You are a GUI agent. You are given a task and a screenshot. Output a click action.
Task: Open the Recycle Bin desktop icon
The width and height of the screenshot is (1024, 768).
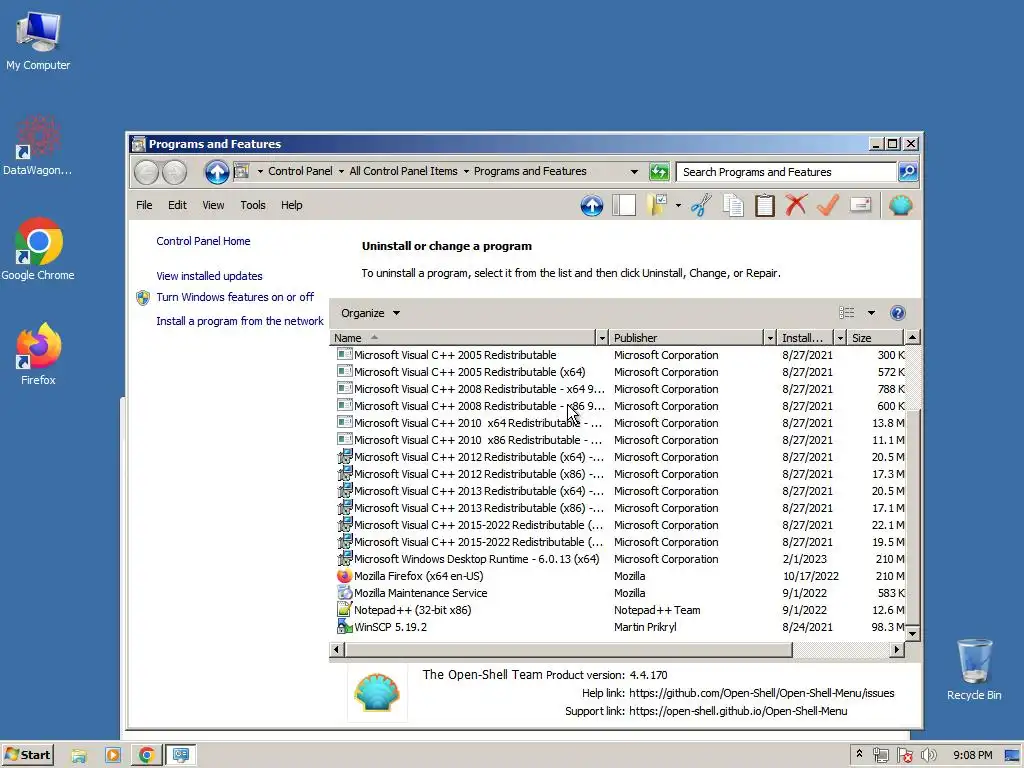click(974, 669)
